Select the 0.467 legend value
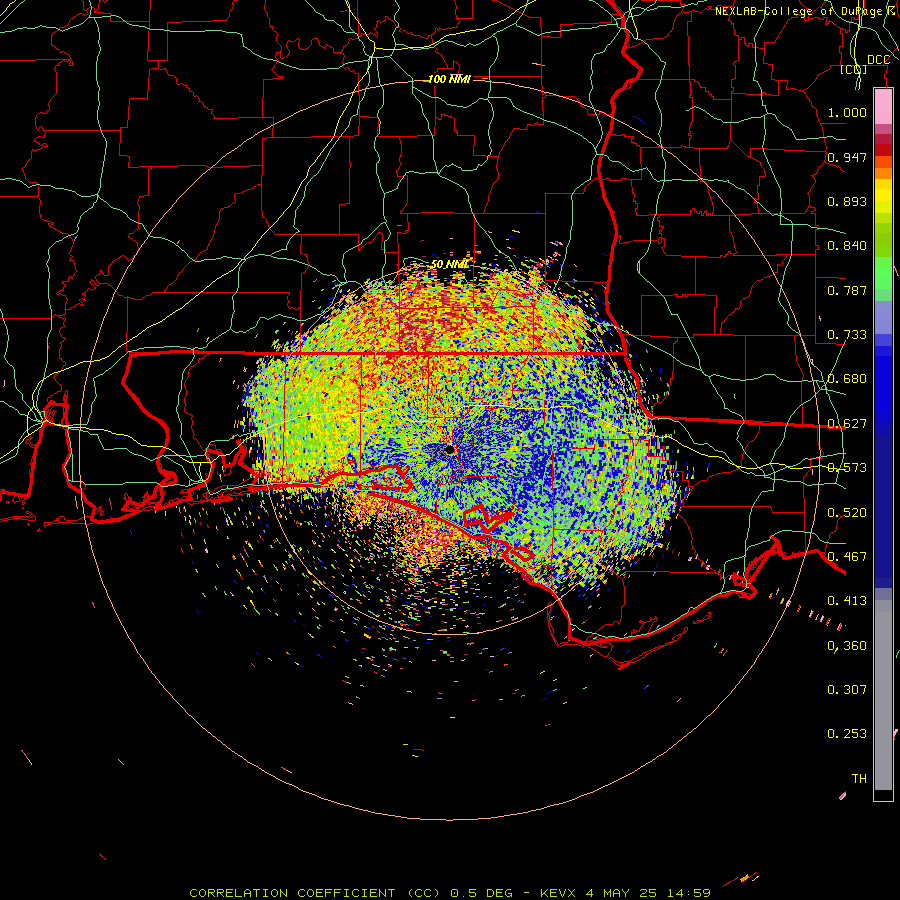Image resolution: width=900 pixels, height=900 pixels. tap(847, 557)
